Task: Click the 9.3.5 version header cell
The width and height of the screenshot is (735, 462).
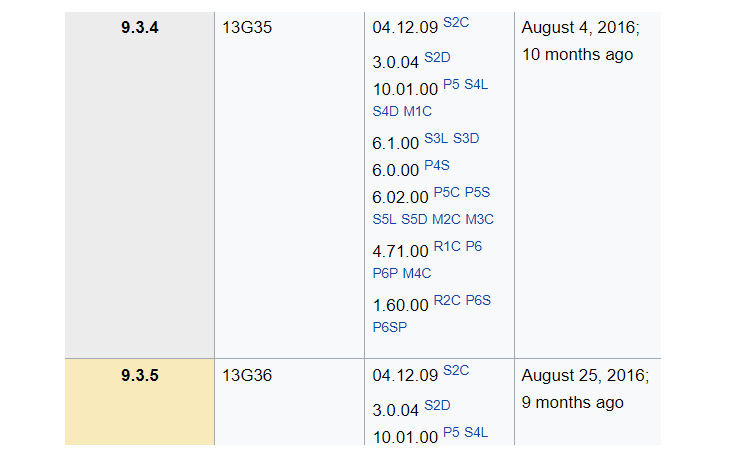Action: click(140, 377)
